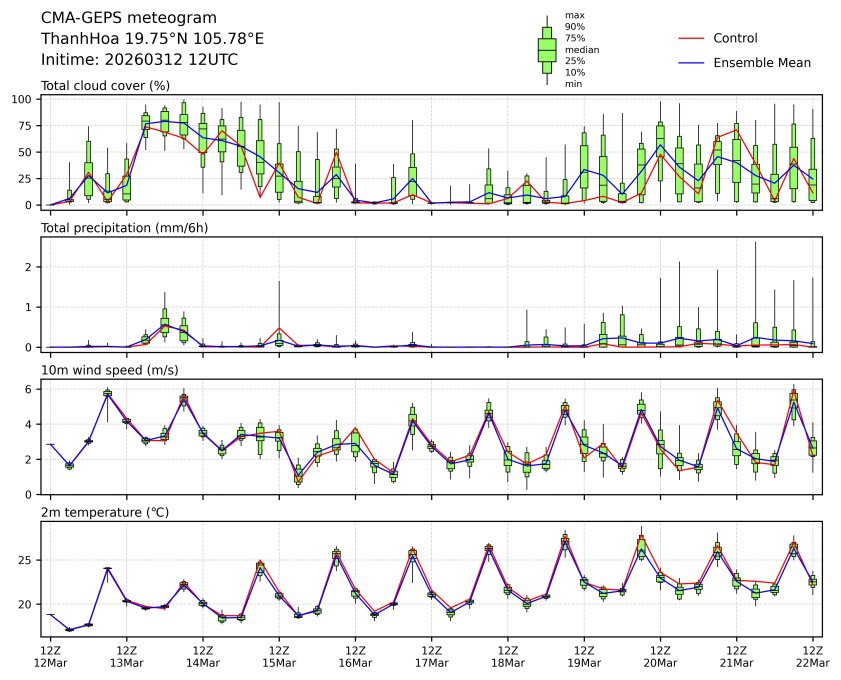Click the 6 tick on wind speed axis
Viewport: 841px width, 680px height.
(30, 389)
